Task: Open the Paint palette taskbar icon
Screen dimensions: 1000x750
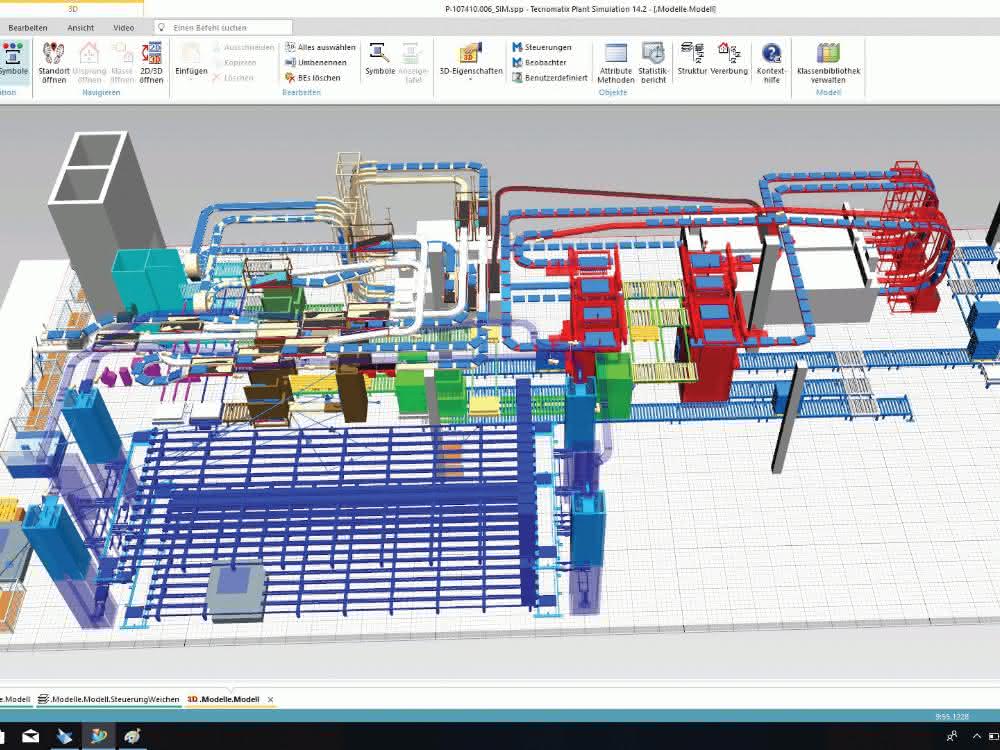Action: 133,737
